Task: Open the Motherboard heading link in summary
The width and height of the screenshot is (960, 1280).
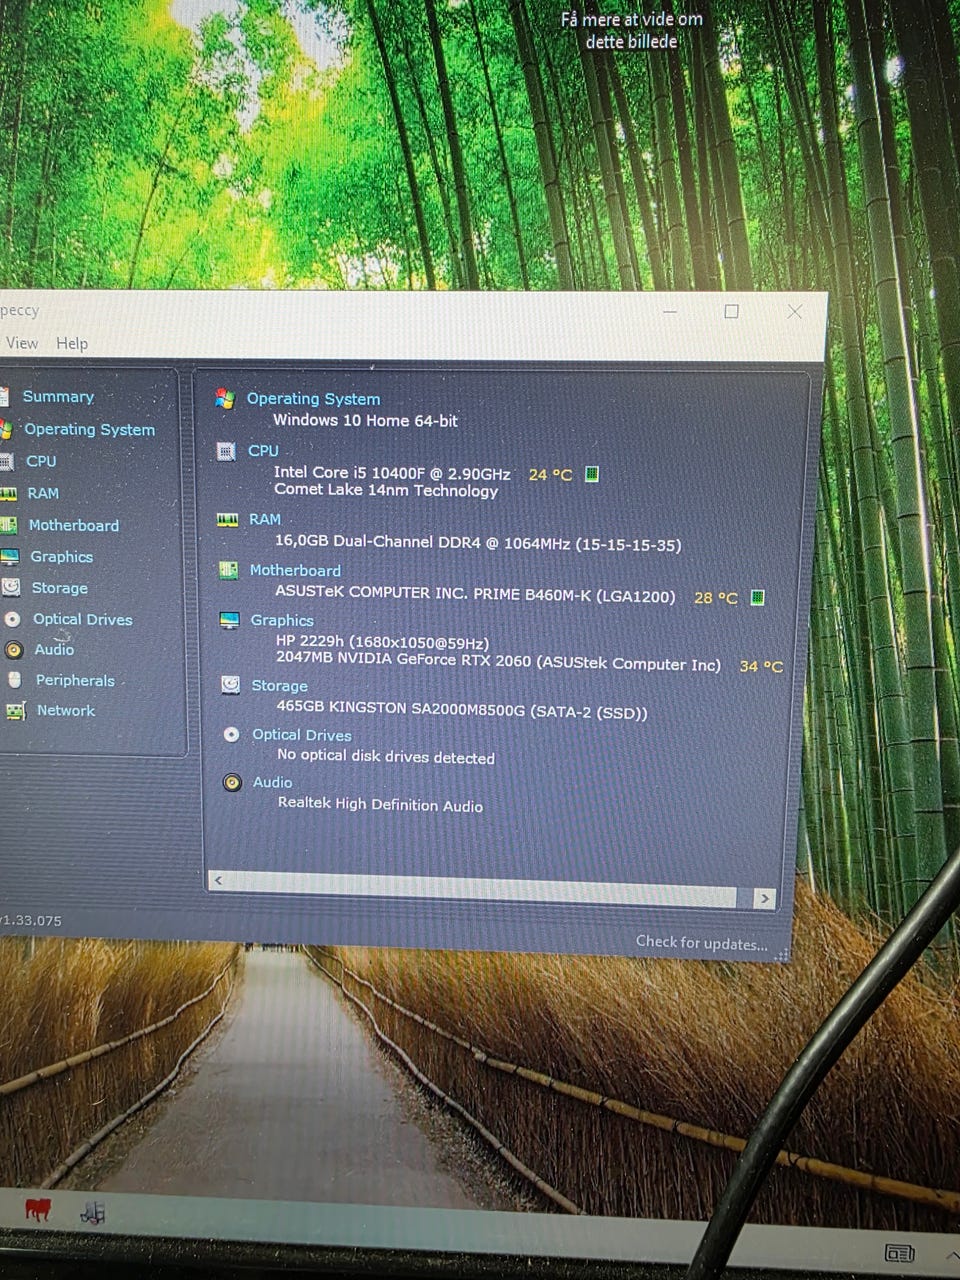Action: coord(295,570)
